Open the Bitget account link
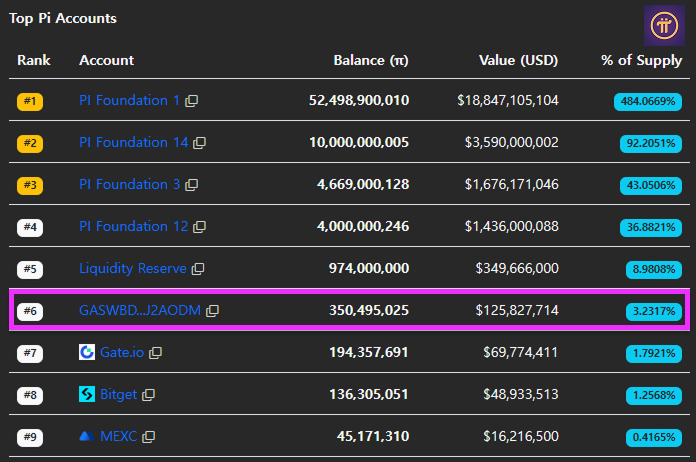This screenshot has width=696, height=462. click(119, 395)
